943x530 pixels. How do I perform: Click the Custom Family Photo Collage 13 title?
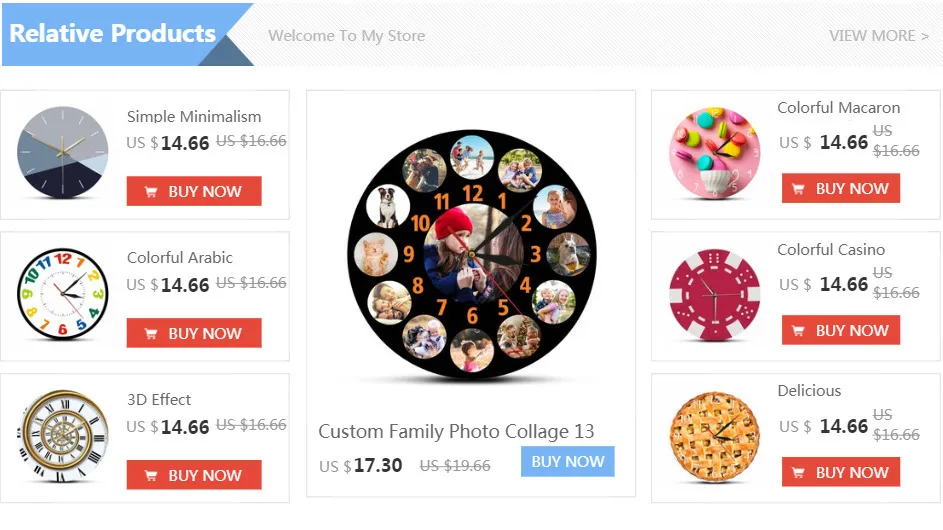tap(456, 431)
